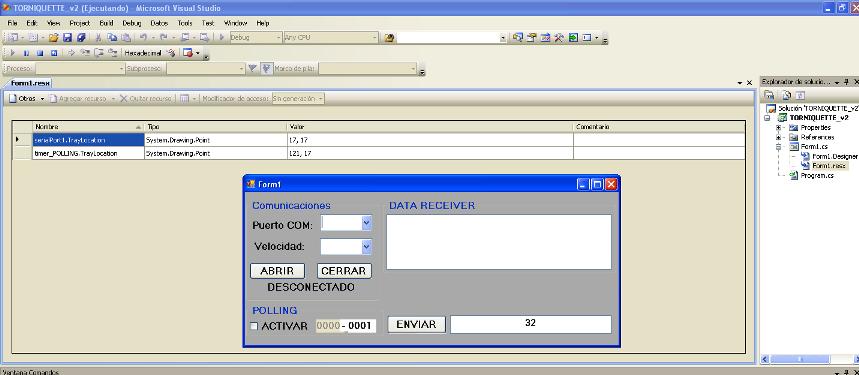Expand the Properties node in Solution Explorer

click(x=778, y=128)
